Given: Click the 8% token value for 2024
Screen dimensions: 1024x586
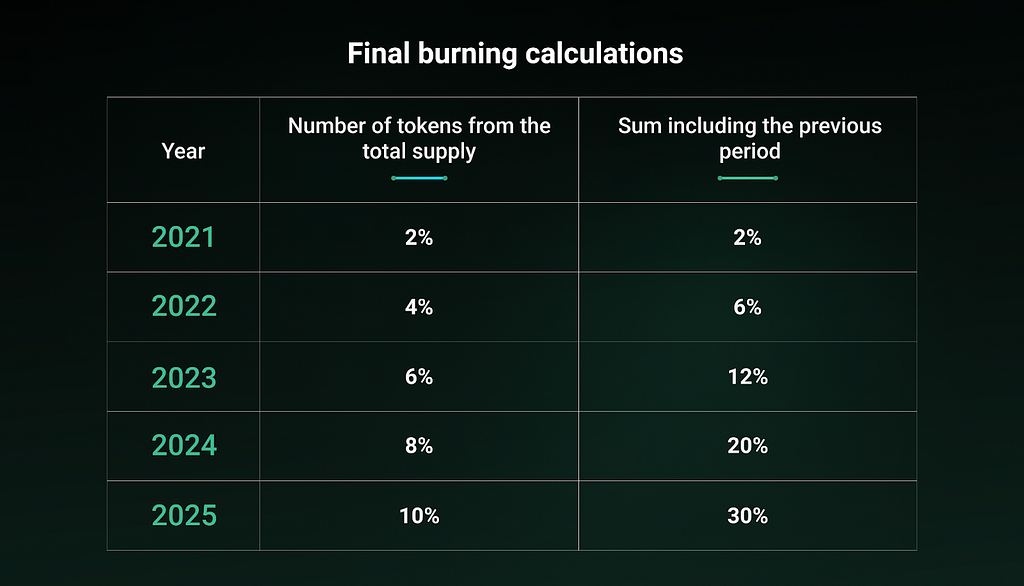Looking at the screenshot, I should click(x=419, y=446).
